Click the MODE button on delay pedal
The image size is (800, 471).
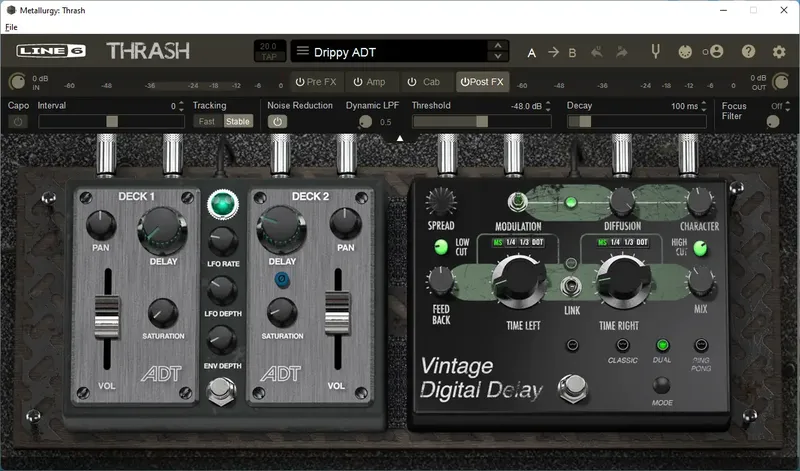point(661,385)
